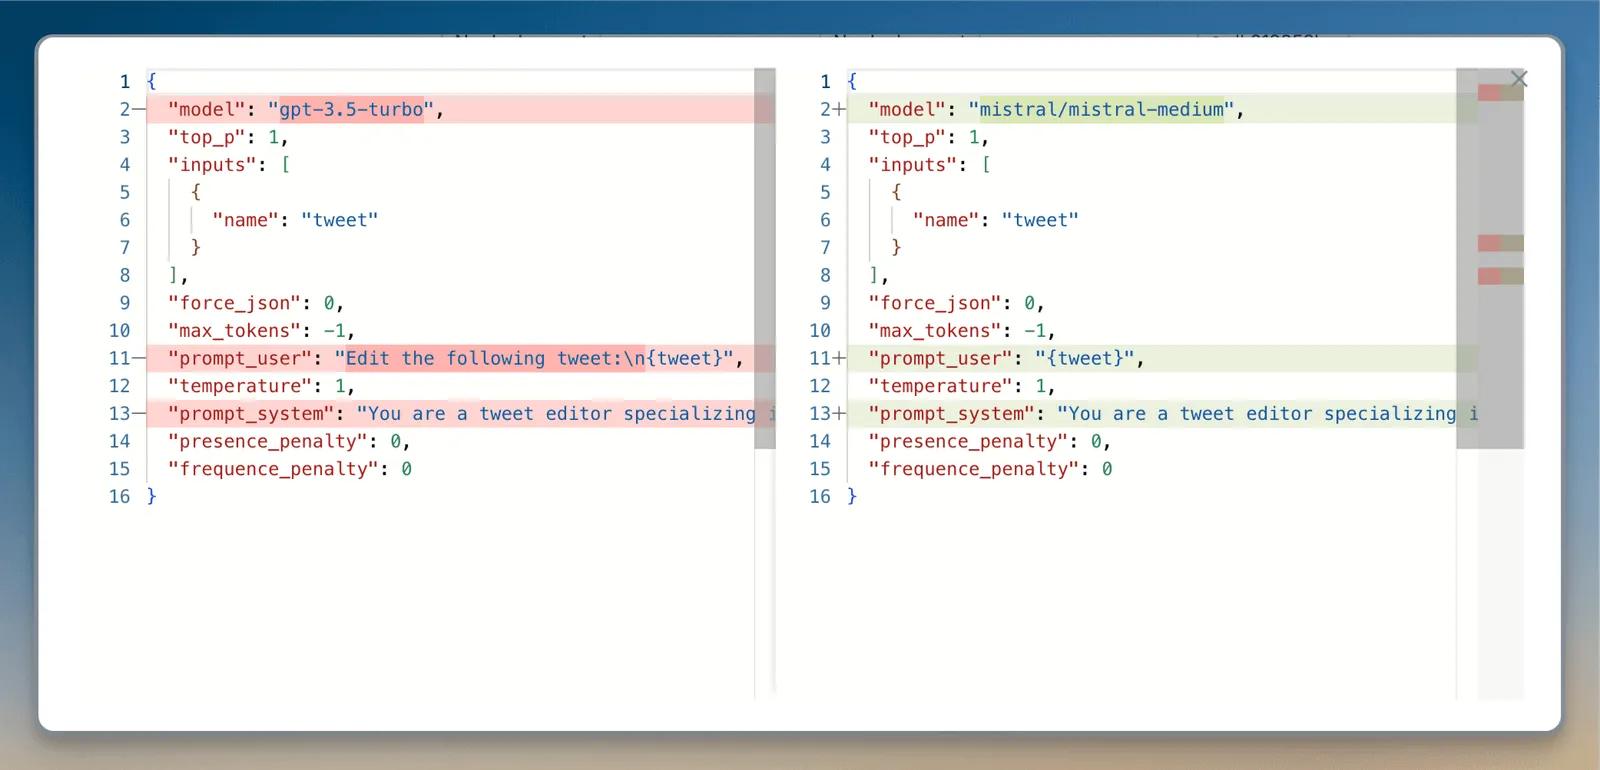Click "force_json": 0 in right pane
The height and width of the screenshot is (770, 1600).
tap(956, 303)
